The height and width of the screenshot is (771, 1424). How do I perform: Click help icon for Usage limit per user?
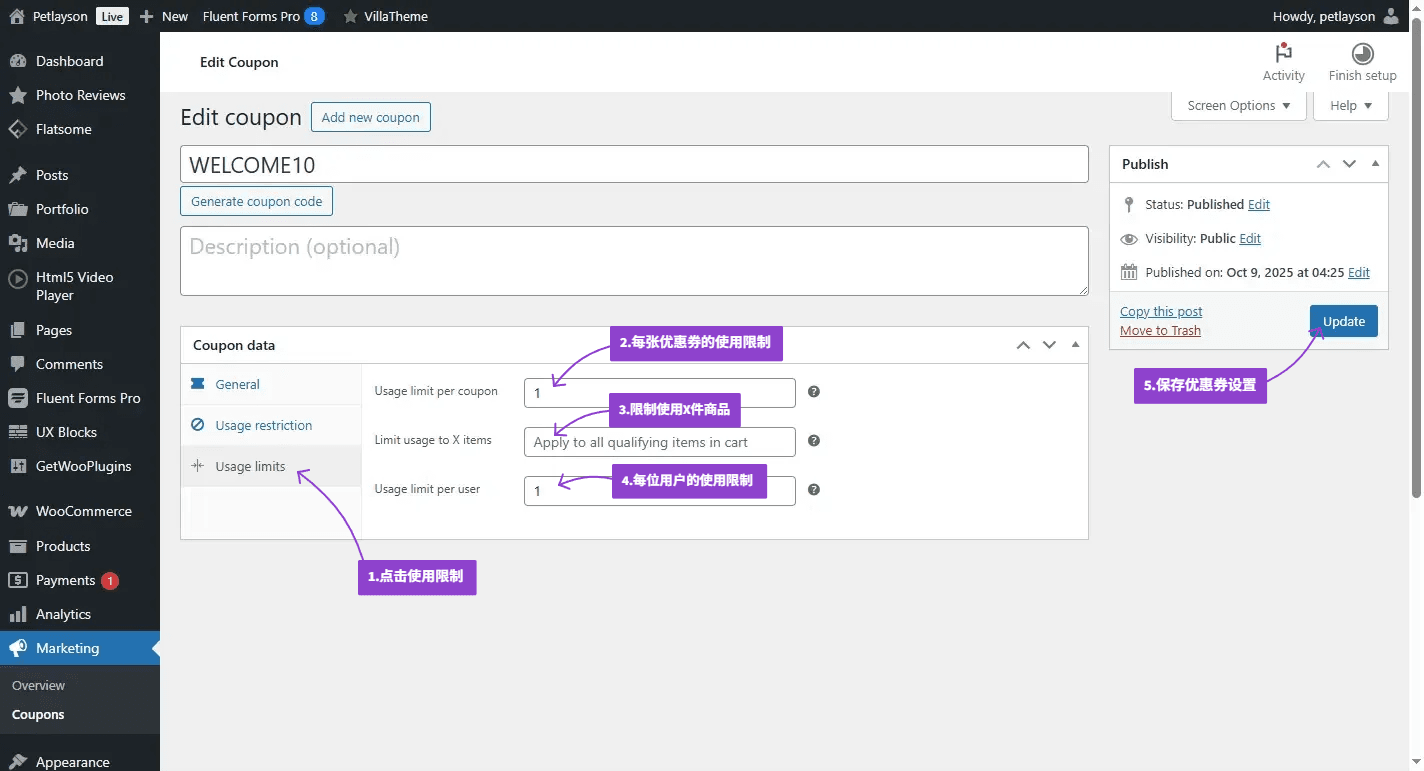point(814,490)
